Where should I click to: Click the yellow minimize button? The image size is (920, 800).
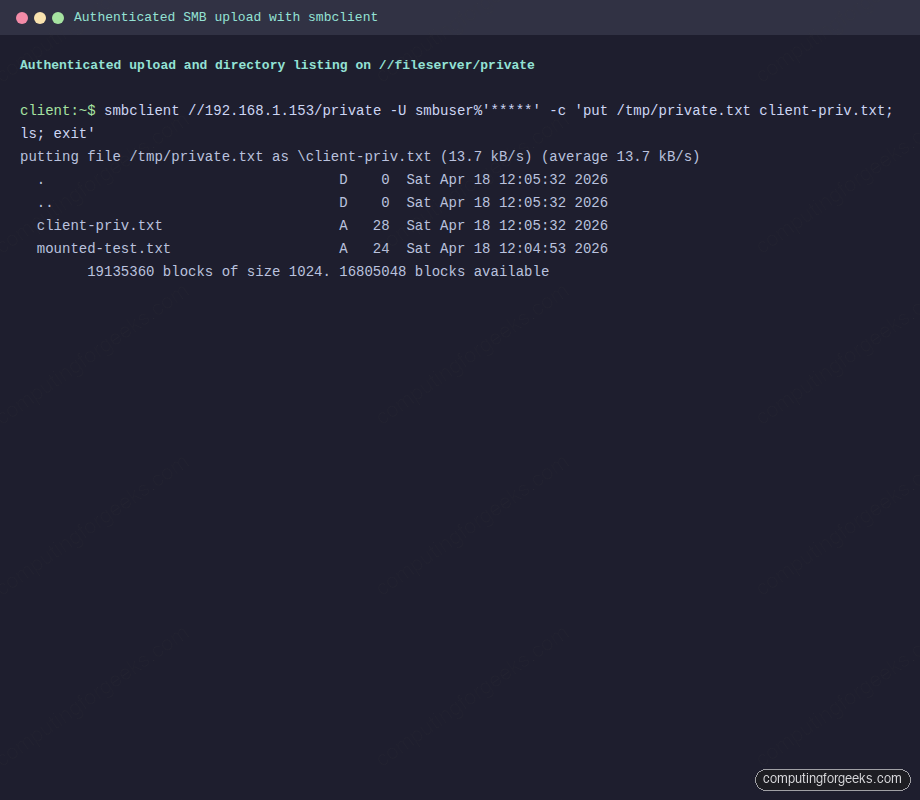[x=39, y=17]
